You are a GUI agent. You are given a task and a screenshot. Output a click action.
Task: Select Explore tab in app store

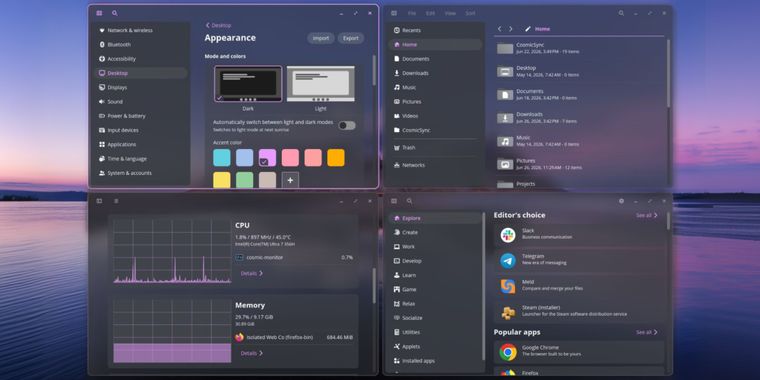coord(435,218)
